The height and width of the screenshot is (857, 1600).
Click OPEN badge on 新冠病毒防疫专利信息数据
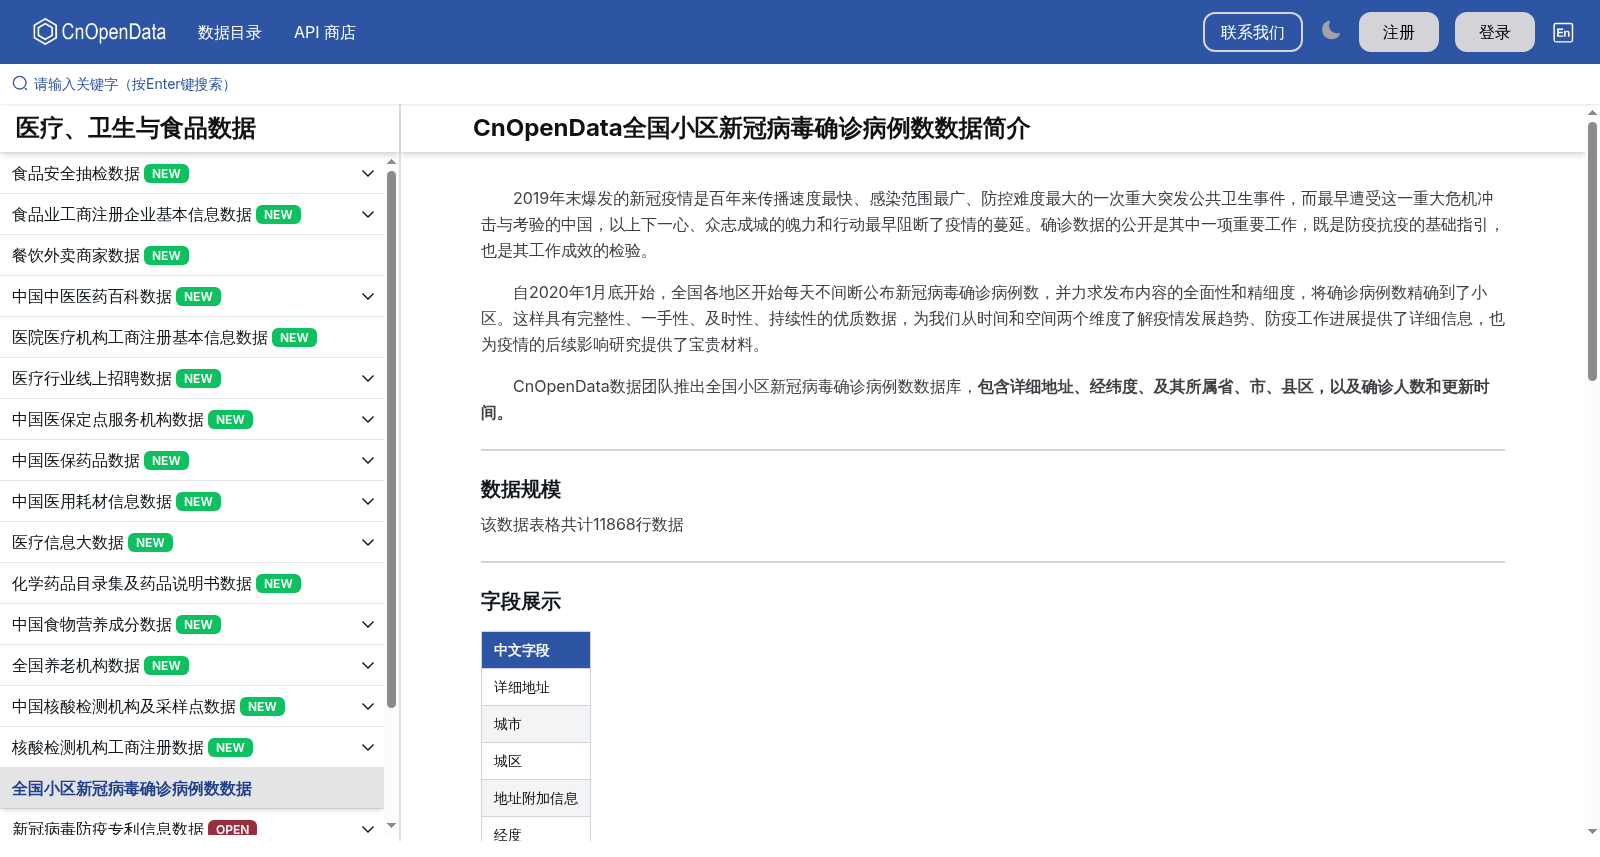click(232, 829)
